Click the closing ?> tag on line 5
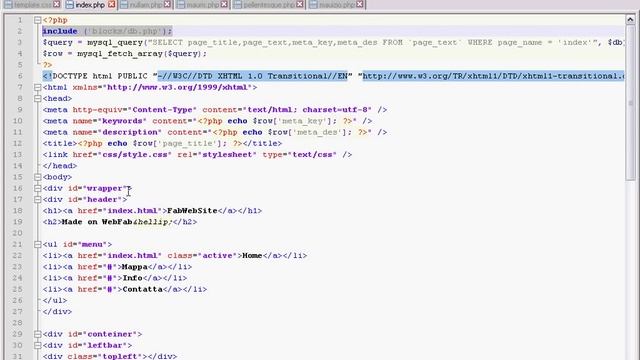Screen dimensions: 640x360 click(47, 65)
